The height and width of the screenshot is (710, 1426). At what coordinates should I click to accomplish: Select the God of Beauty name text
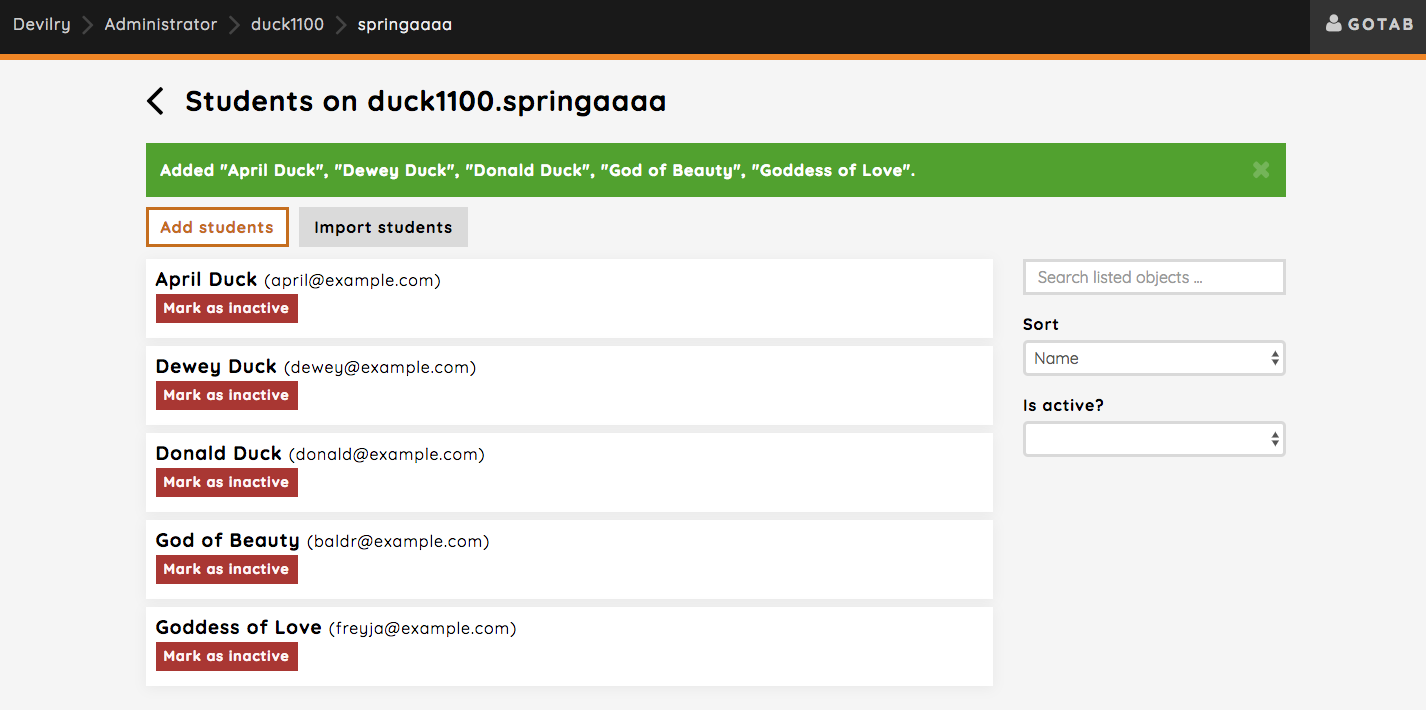[x=228, y=540]
